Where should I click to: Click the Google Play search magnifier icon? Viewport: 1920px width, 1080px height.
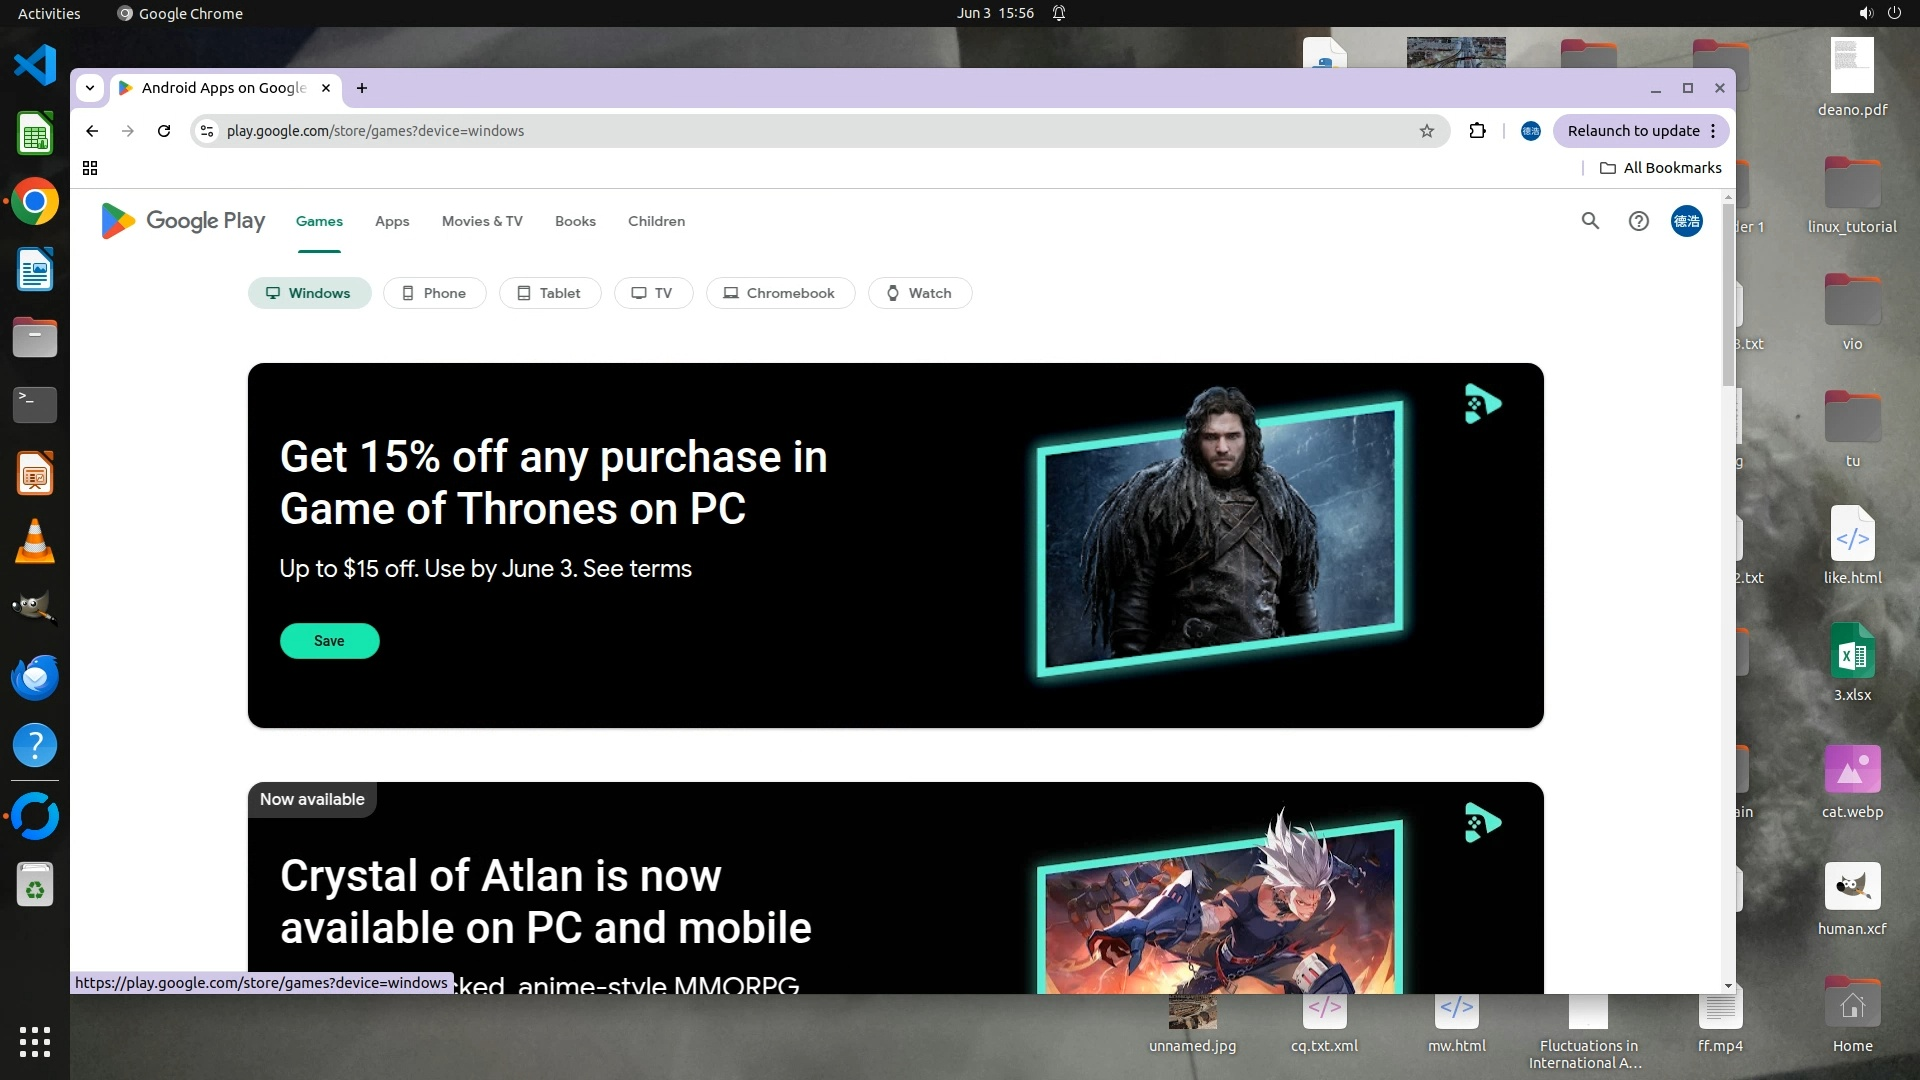click(1590, 221)
